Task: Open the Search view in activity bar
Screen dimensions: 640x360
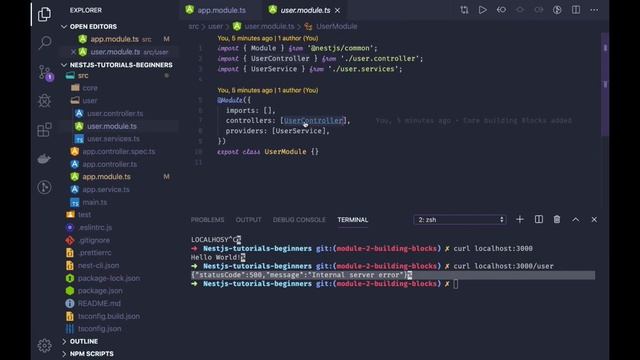Action: click(x=44, y=42)
